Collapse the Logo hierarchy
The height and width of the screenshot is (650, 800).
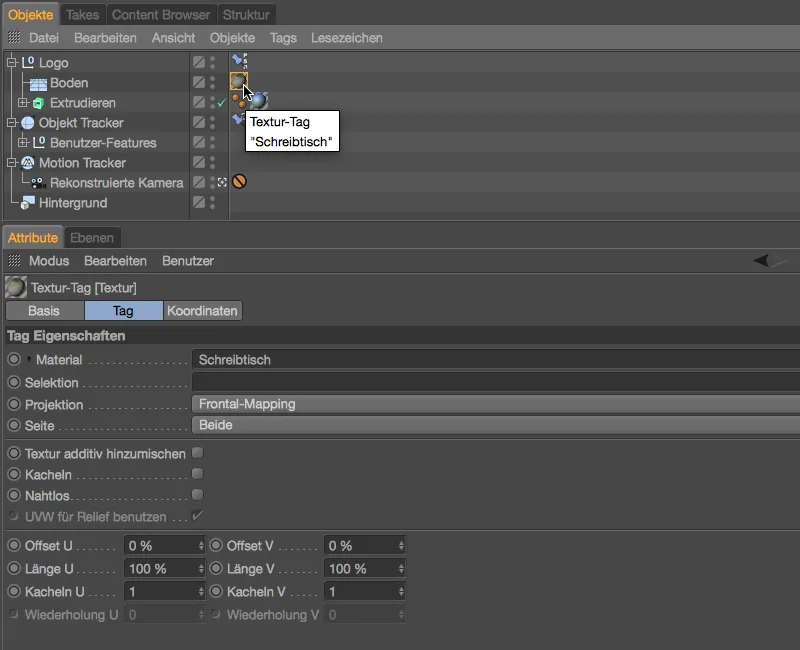11,63
